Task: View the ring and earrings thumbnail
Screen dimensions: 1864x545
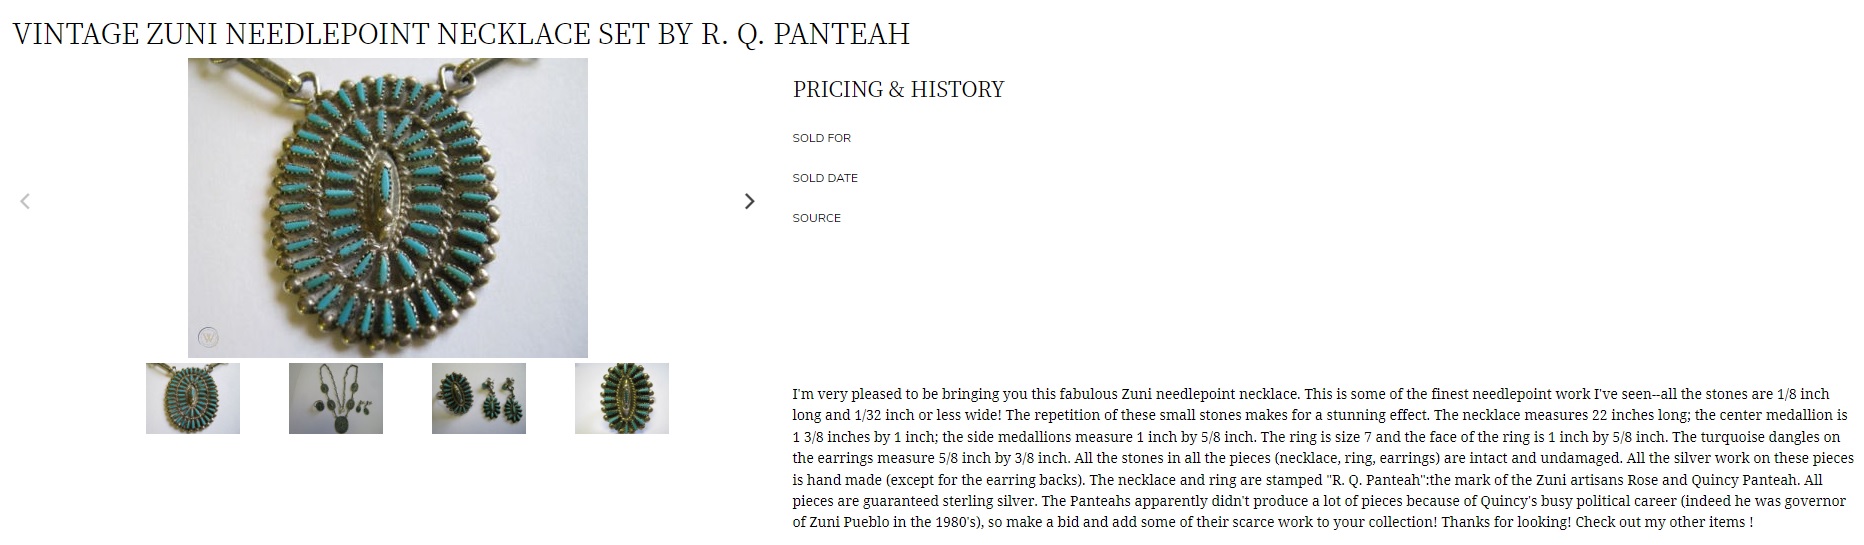Action: 479,398
